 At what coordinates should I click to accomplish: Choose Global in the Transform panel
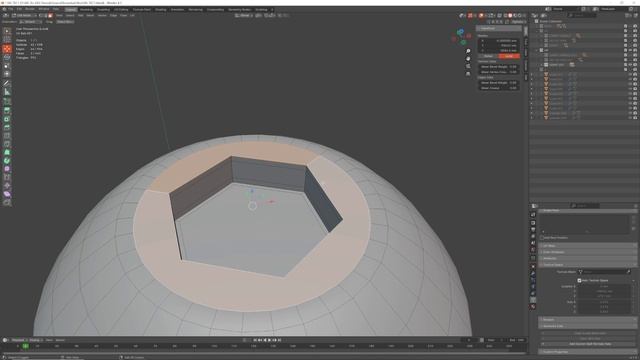[x=489, y=56]
